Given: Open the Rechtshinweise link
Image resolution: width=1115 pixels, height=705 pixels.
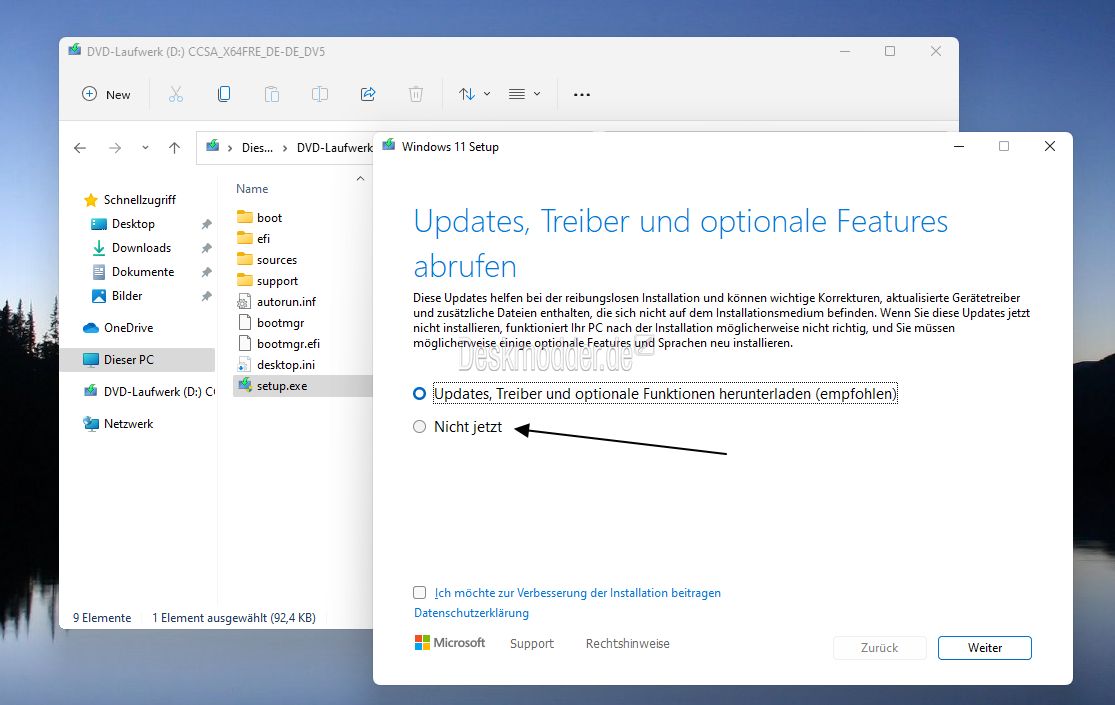Looking at the screenshot, I should (x=628, y=644).
